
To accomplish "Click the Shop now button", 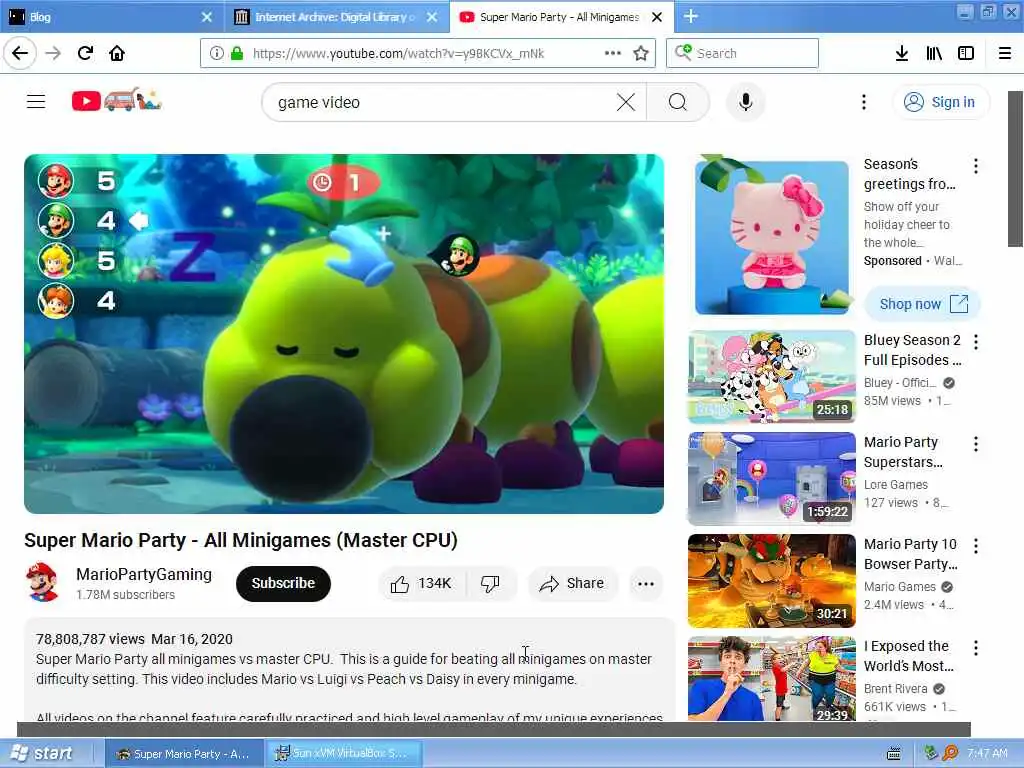I will tap(923, 304).
